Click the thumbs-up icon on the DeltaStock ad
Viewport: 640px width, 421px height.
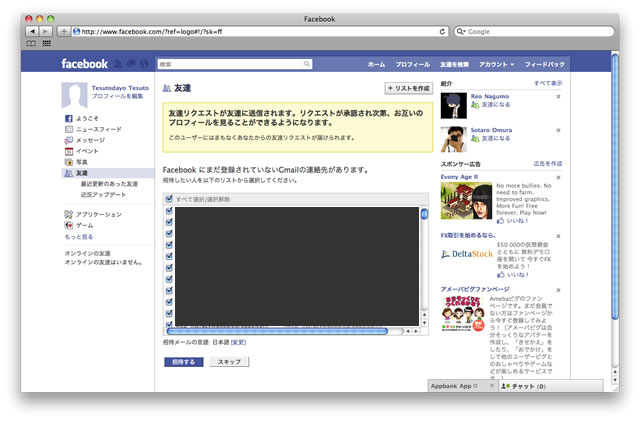500,274
